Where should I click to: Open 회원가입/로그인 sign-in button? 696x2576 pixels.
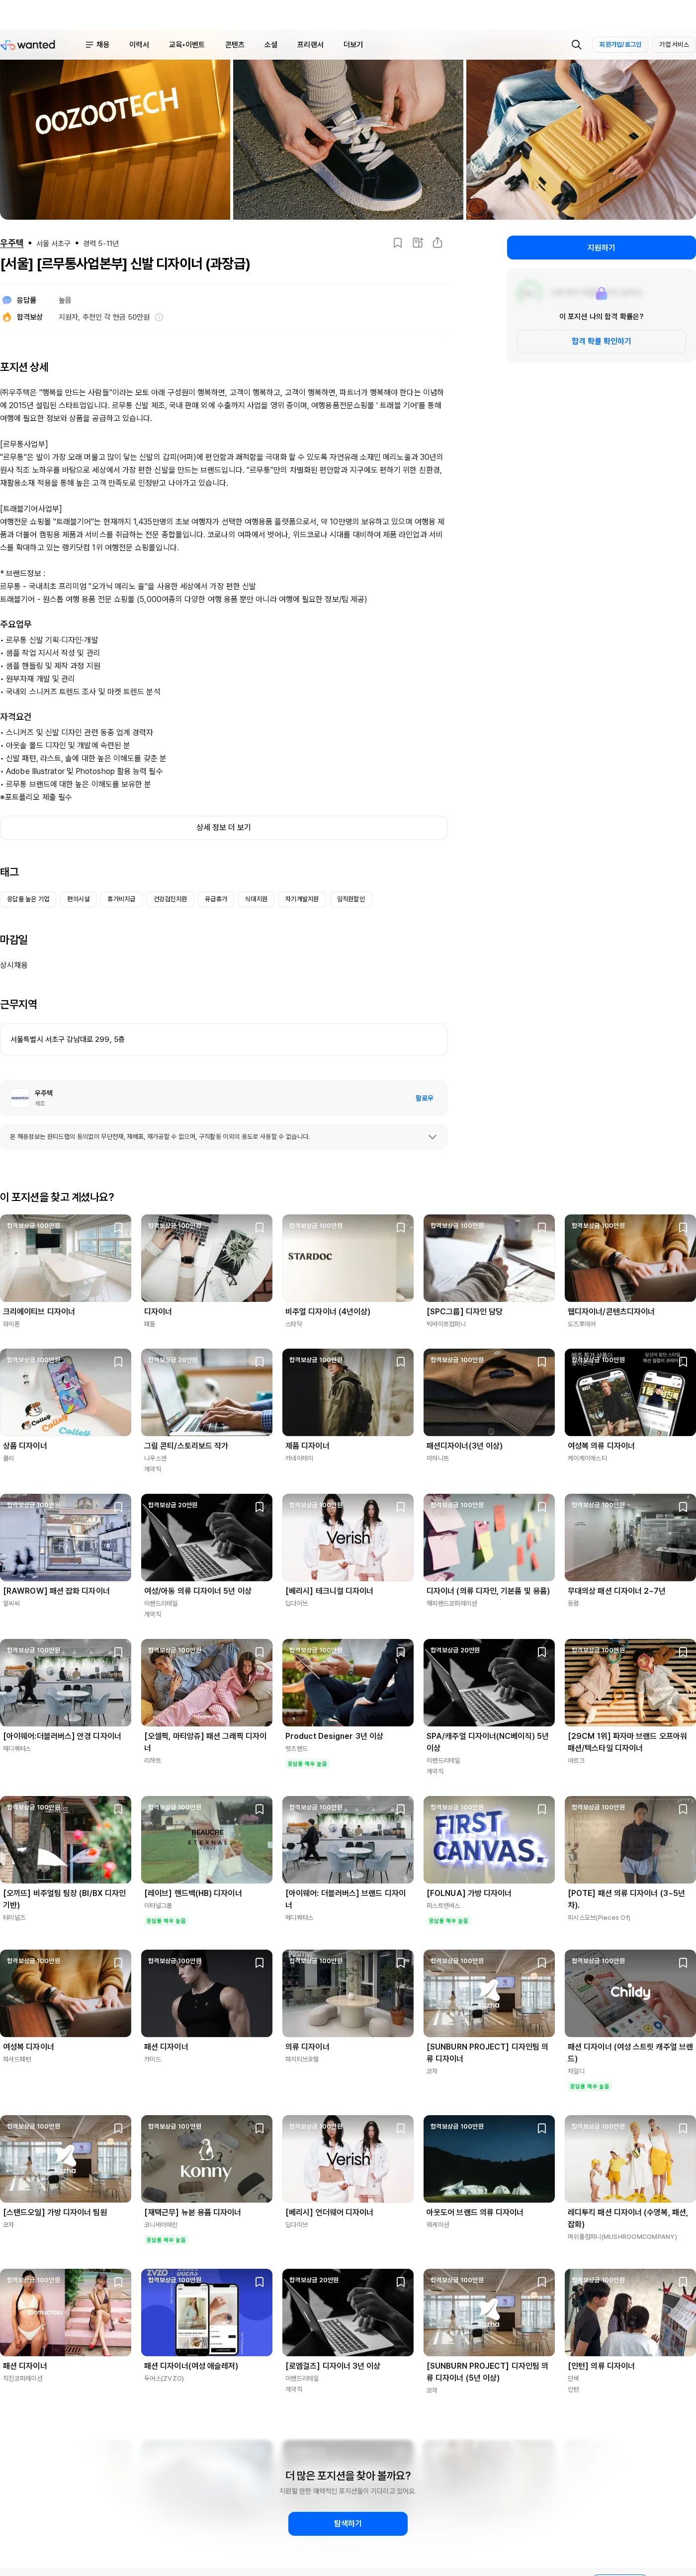(x=620, y=45)
